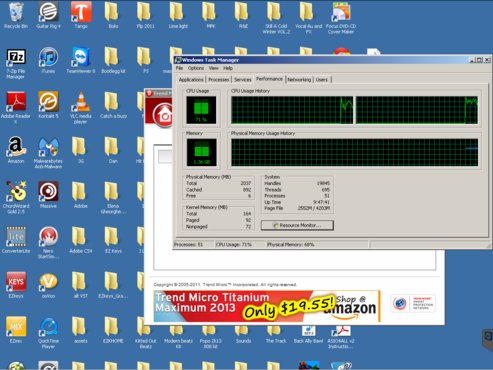
Task: Select the Focus DVD-CD Cover Maker icon
Action: [341, 18]
